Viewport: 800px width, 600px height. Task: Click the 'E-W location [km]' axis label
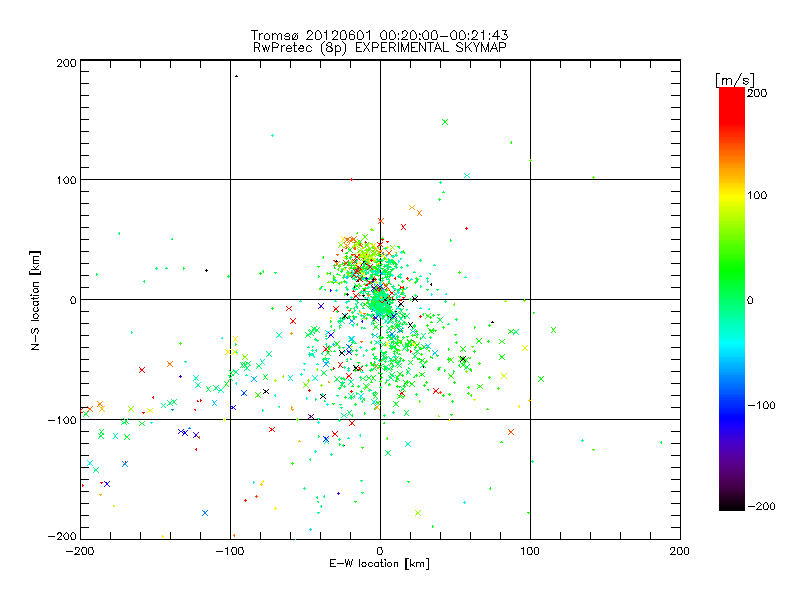379,564
